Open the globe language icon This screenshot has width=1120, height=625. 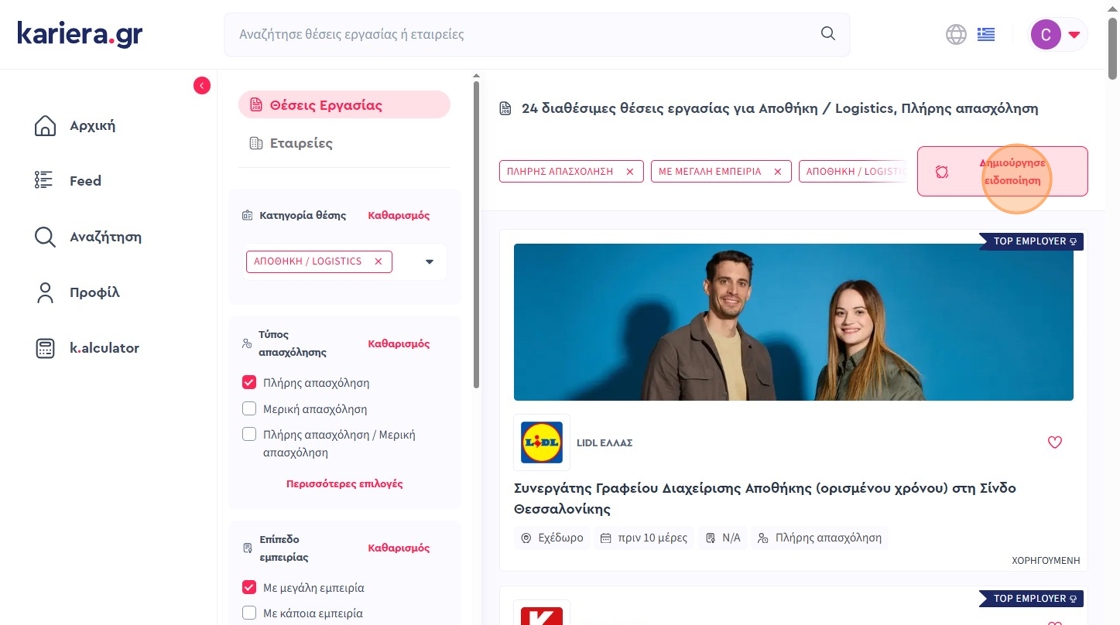point(956,34)
